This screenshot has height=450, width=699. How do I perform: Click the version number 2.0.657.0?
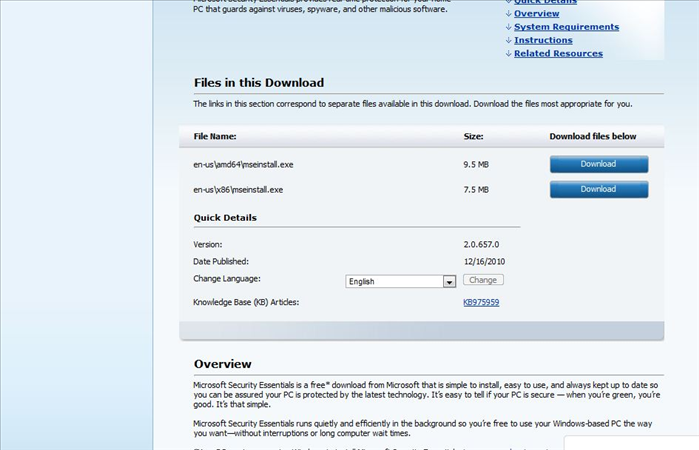pos(481,244)
